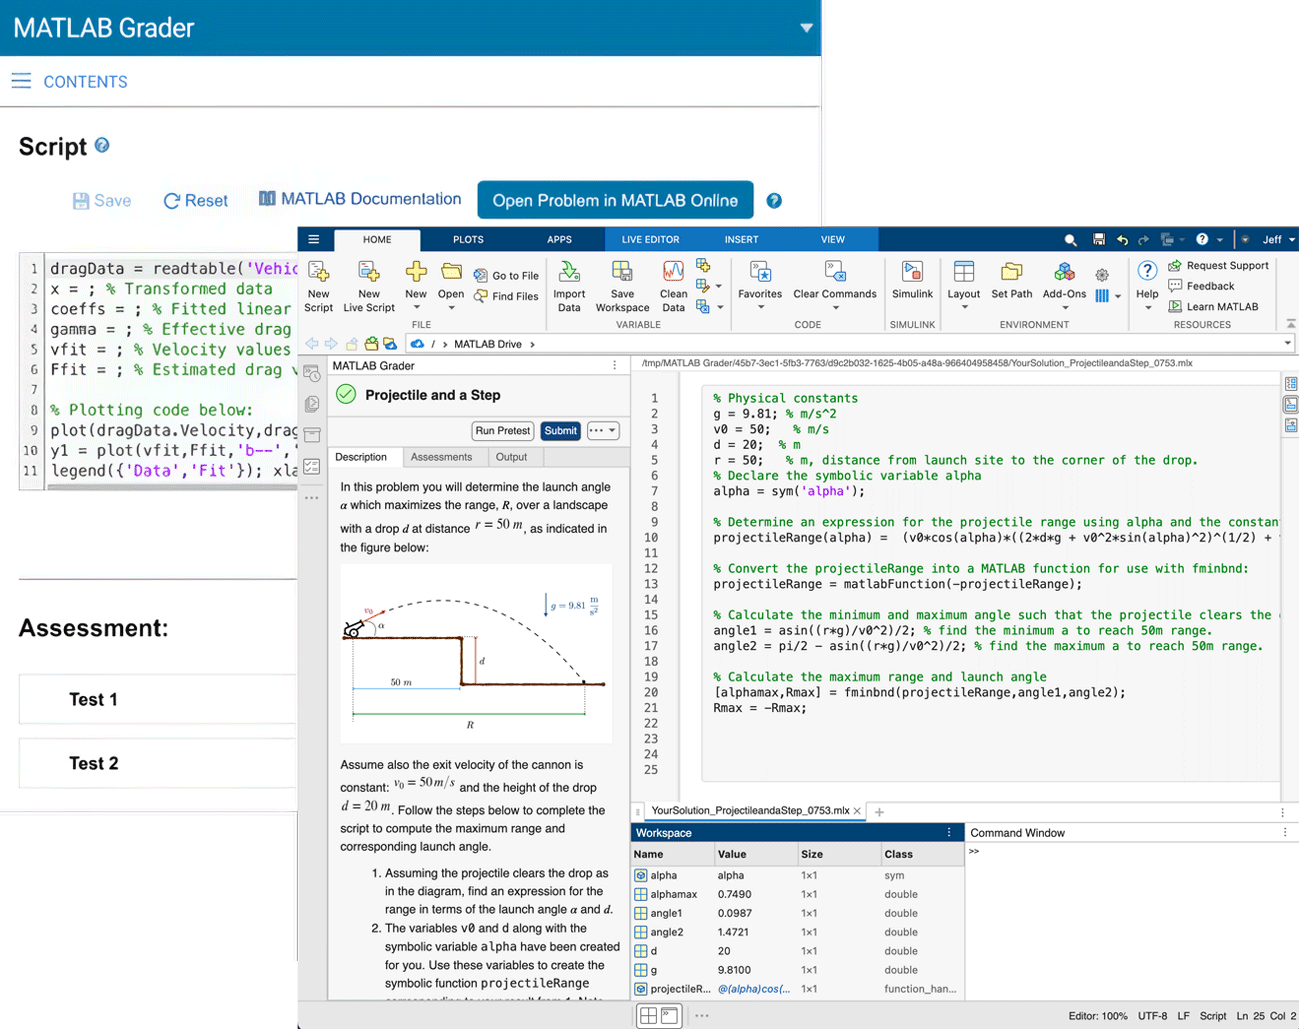Open the PLOTS ribbon tab
The image size is (1300, 1029).
click(x=468, y=240)
